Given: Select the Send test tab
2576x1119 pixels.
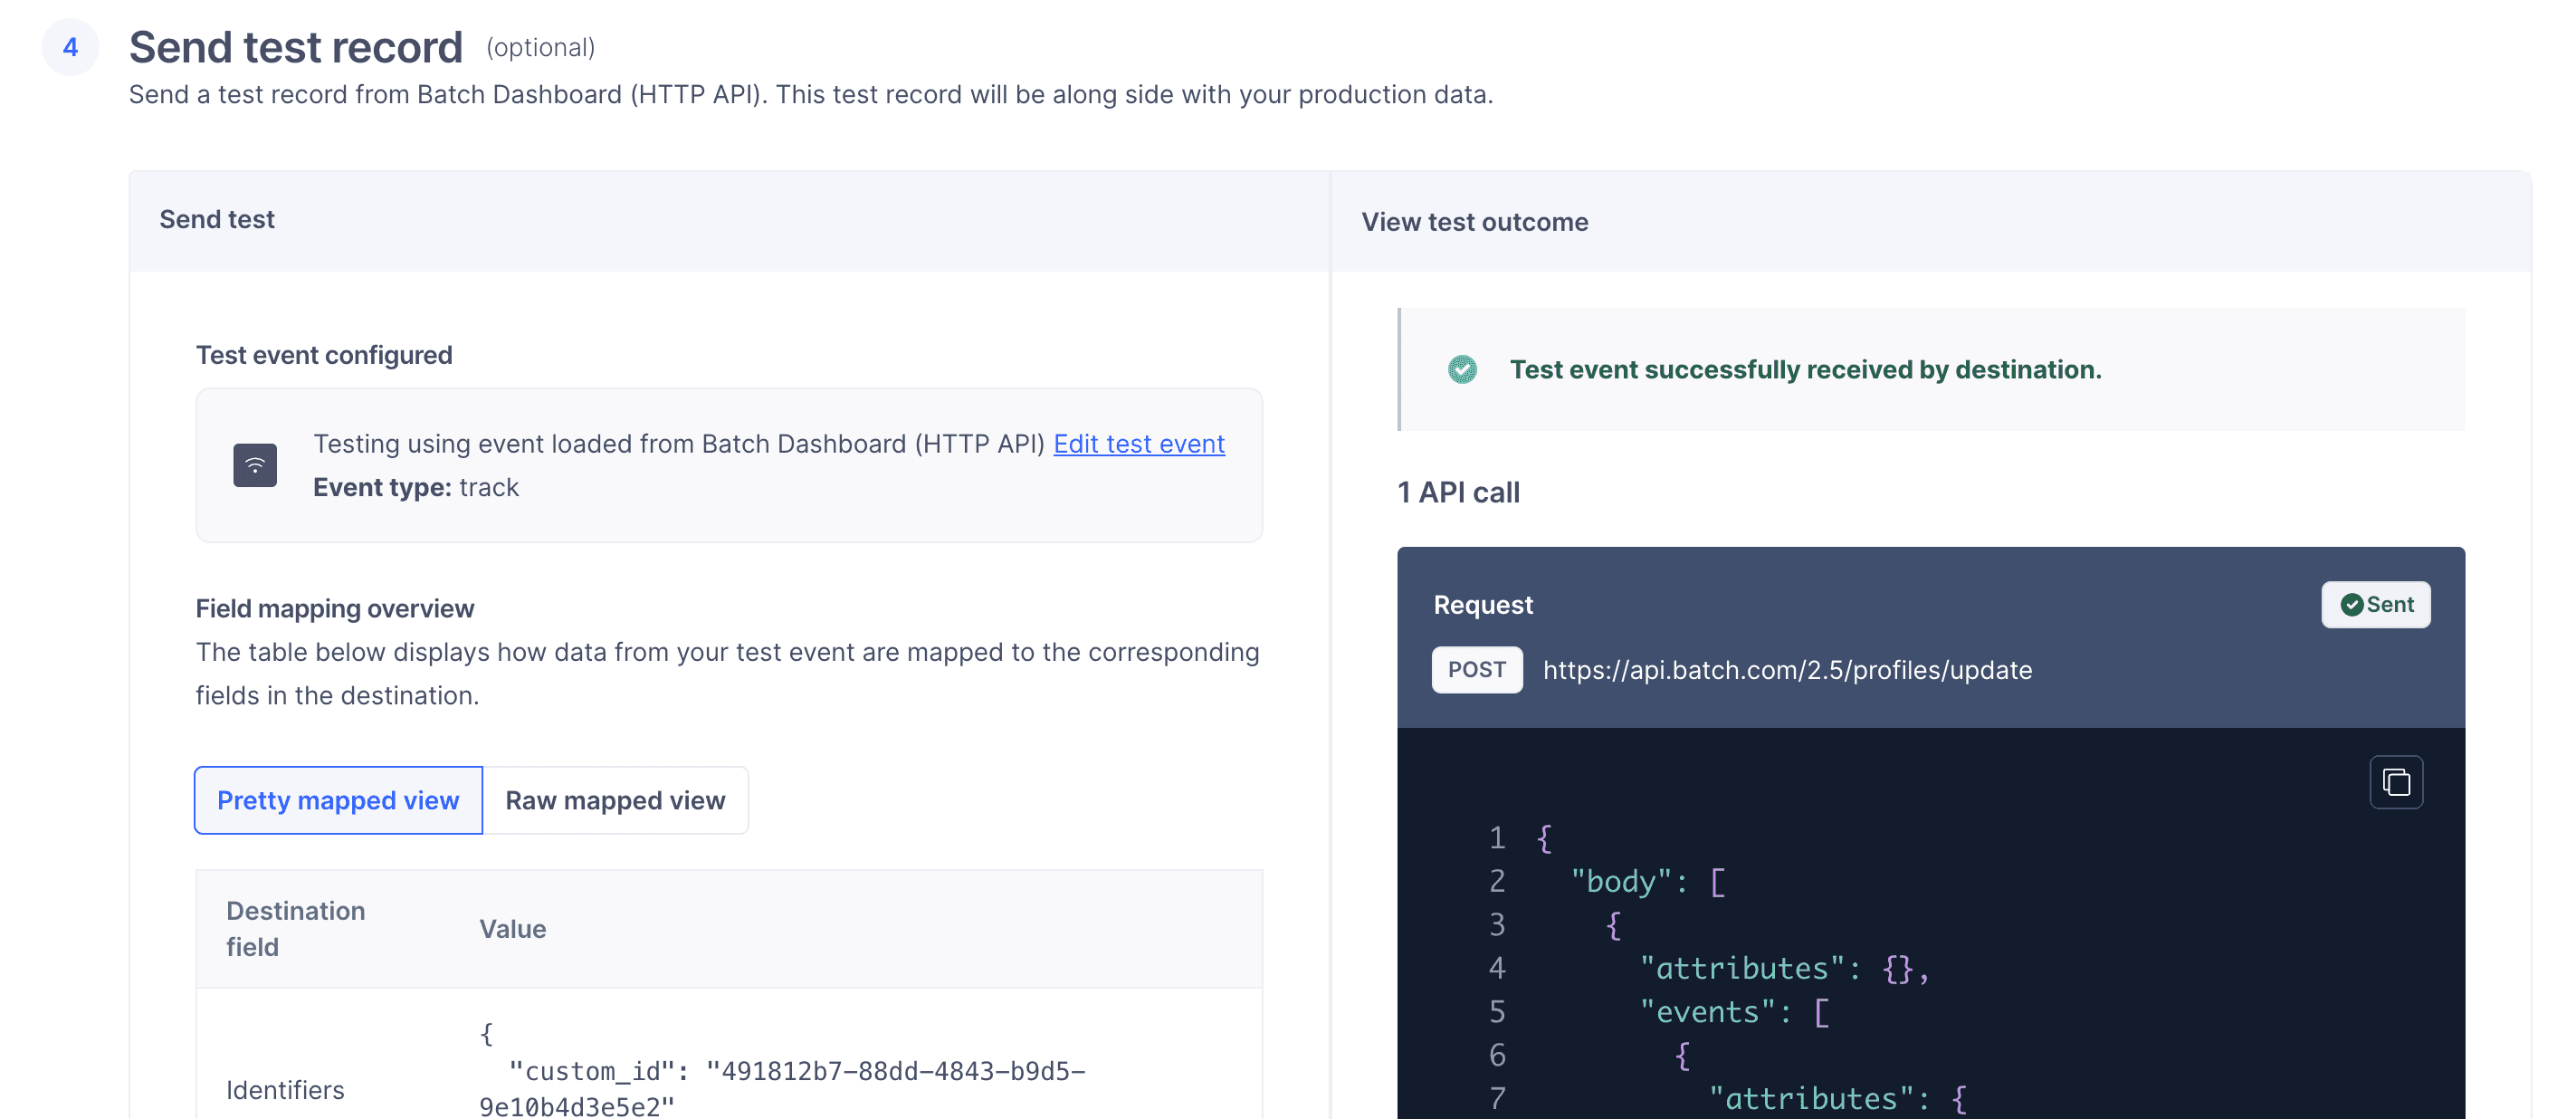Looking at the screenshot, I should click(216, 219).
